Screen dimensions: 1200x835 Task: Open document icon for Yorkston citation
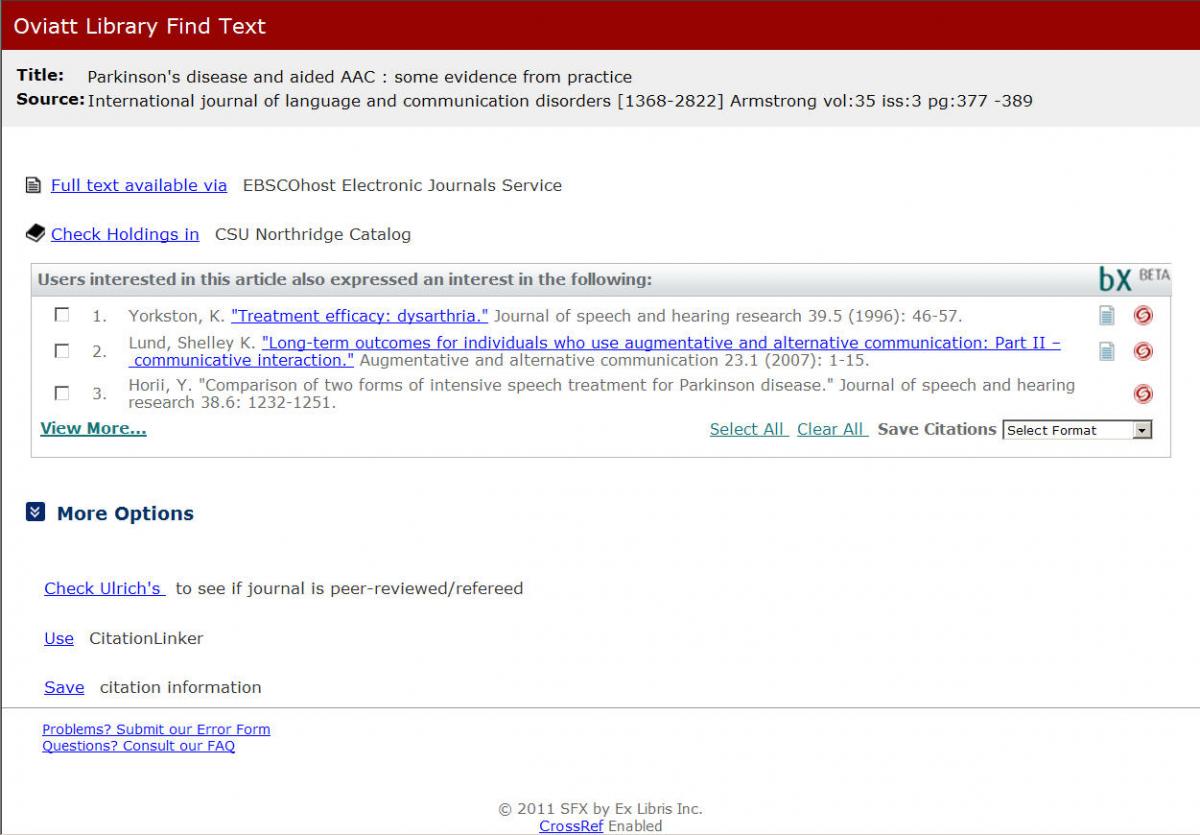[1106, 316]
